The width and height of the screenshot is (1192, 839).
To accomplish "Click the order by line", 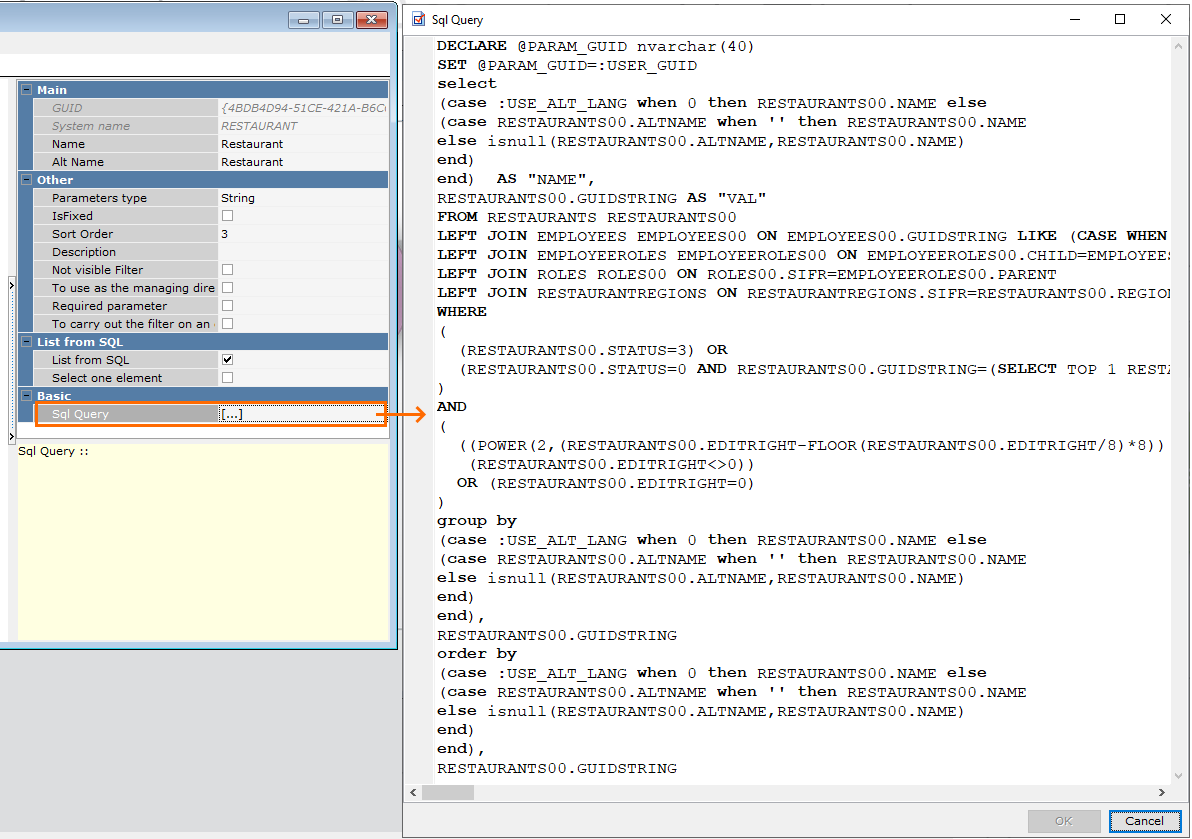I will pyautogui.click(x=477, y=654).
